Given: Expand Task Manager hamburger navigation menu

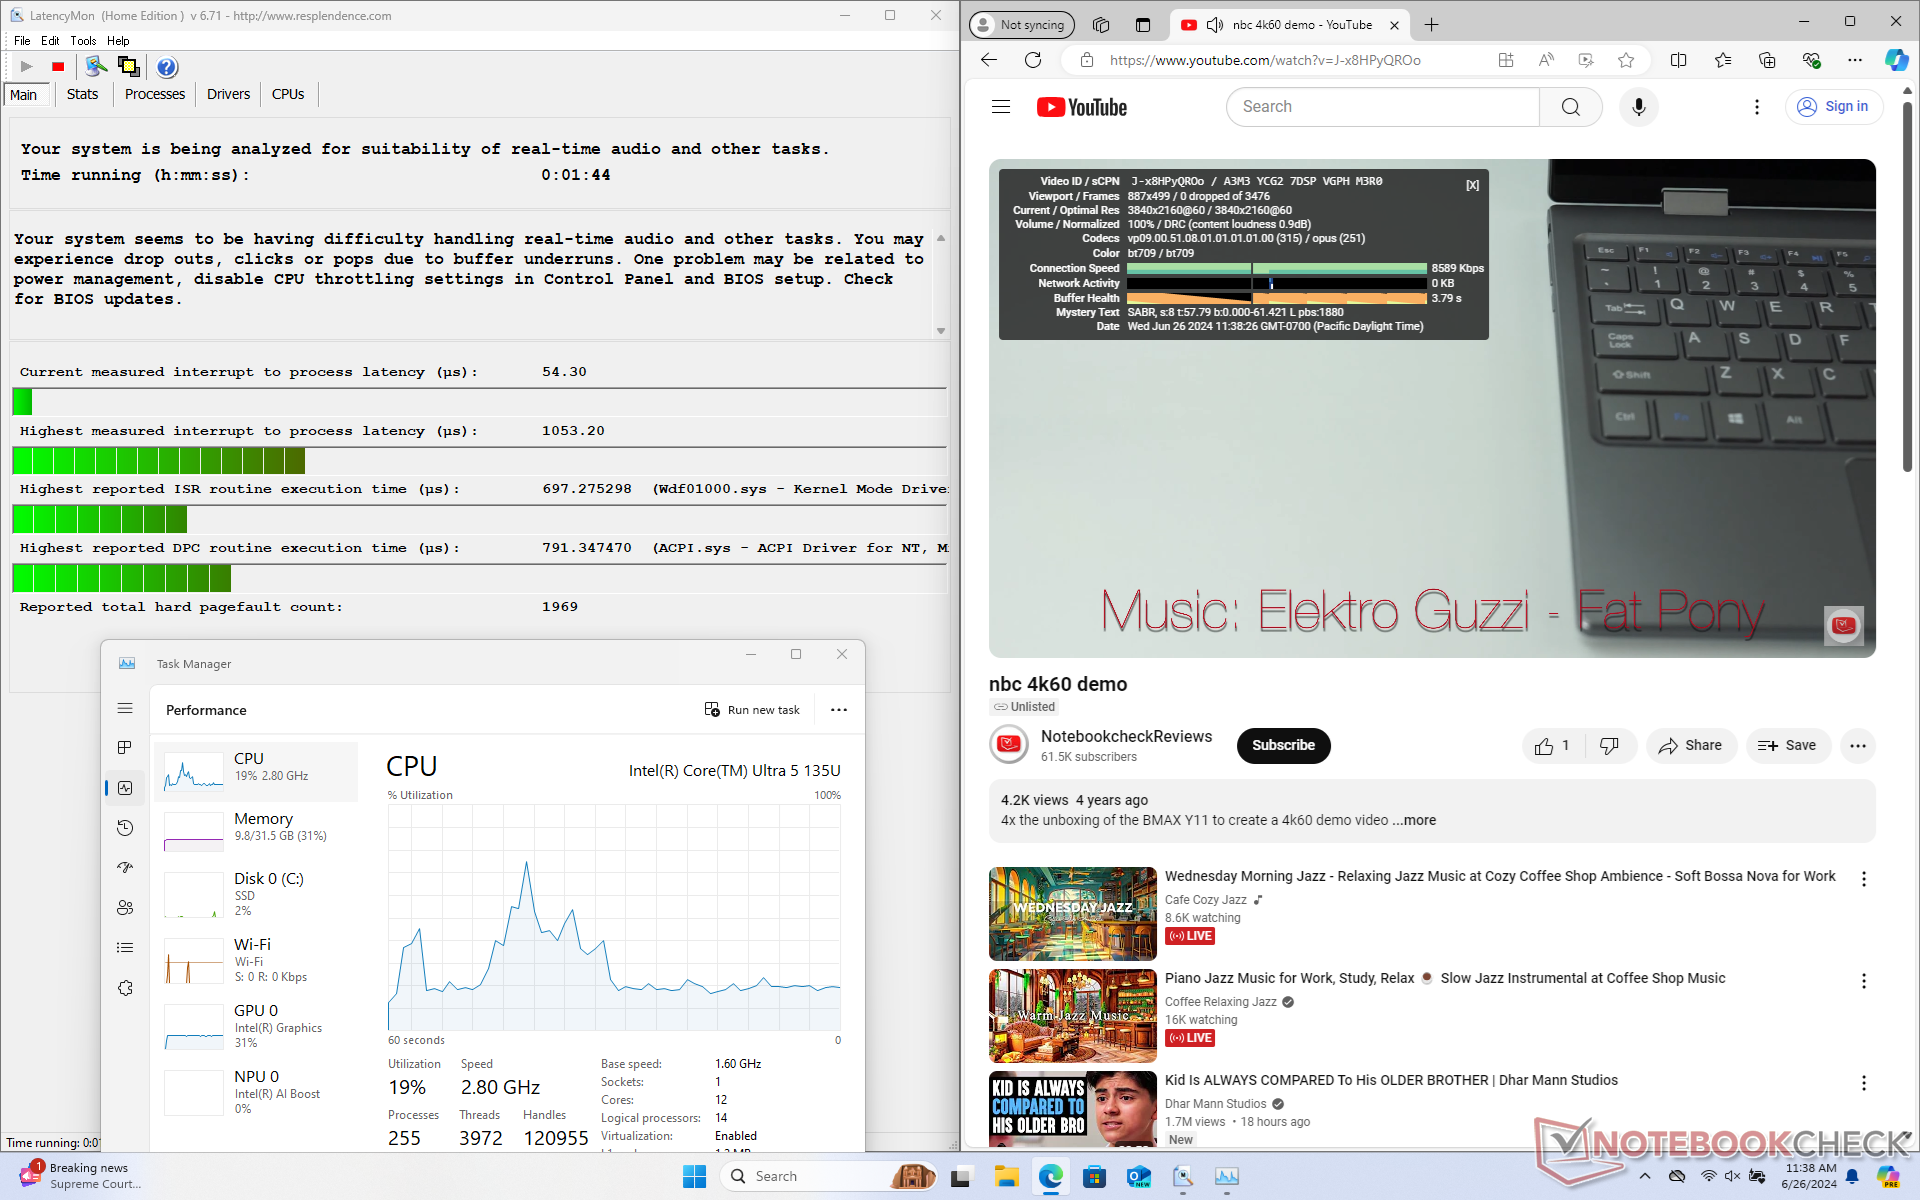Looking at the screenshot, I should [x=125, y=708].
